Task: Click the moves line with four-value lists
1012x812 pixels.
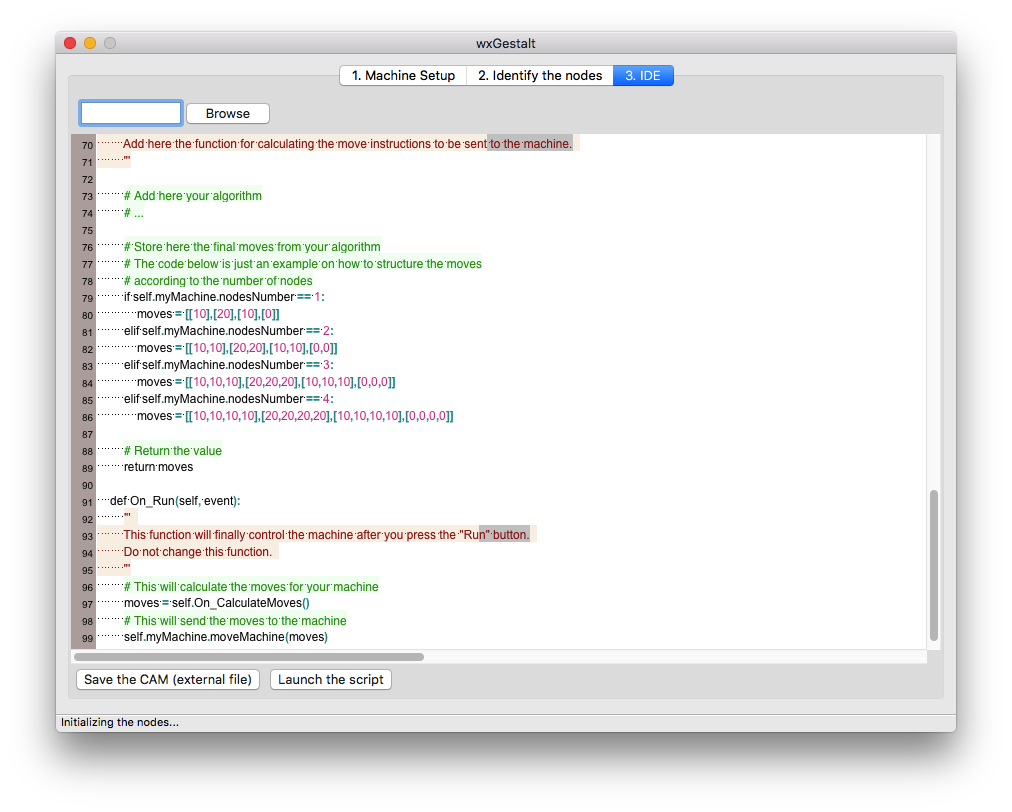Action: (295, 416)
